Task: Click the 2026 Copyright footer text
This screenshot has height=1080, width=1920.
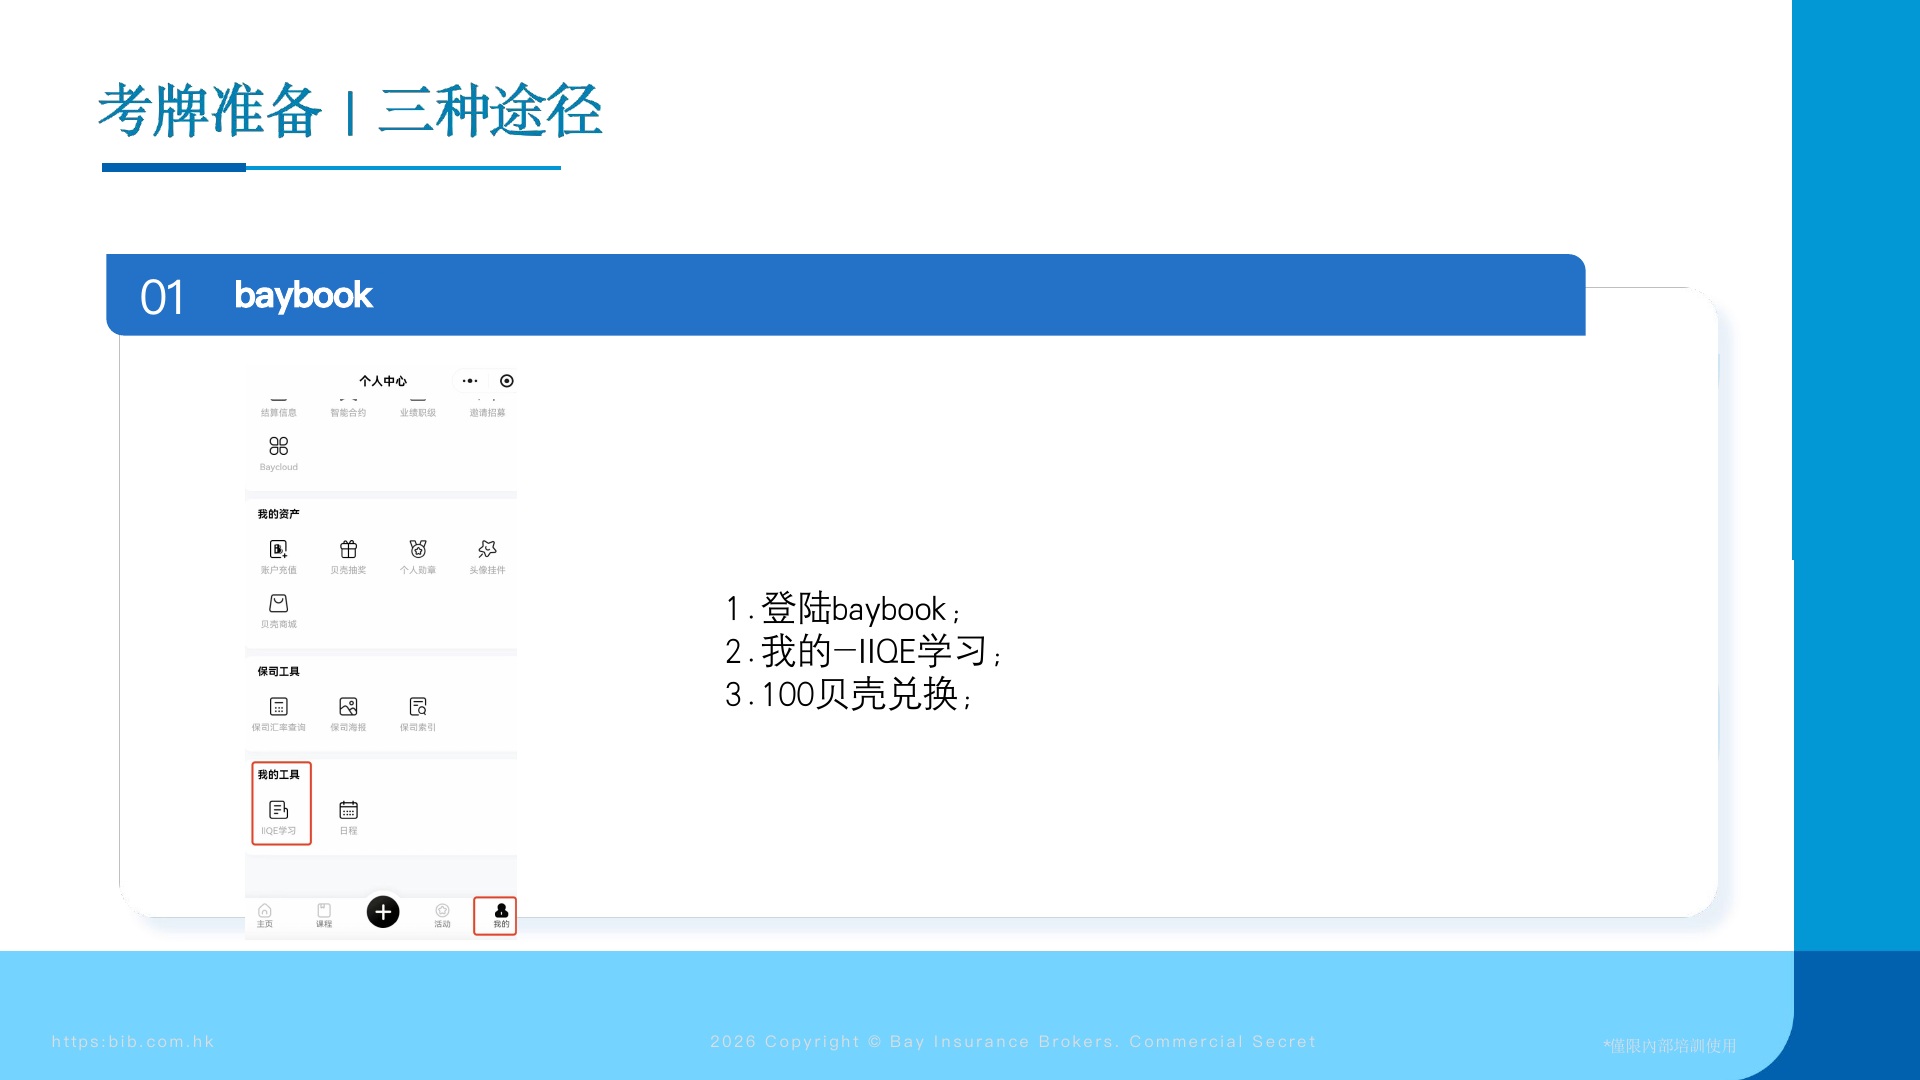Action: point(1013,1041)
